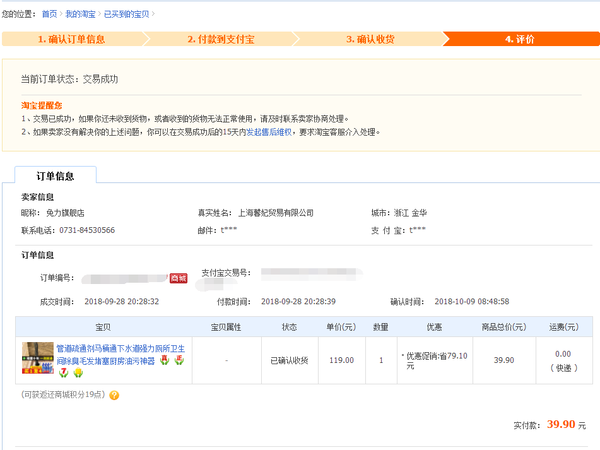The height and width of the screenshot is (450, 600).
Task: Select the 订单信息 tab
Action: 55,176
